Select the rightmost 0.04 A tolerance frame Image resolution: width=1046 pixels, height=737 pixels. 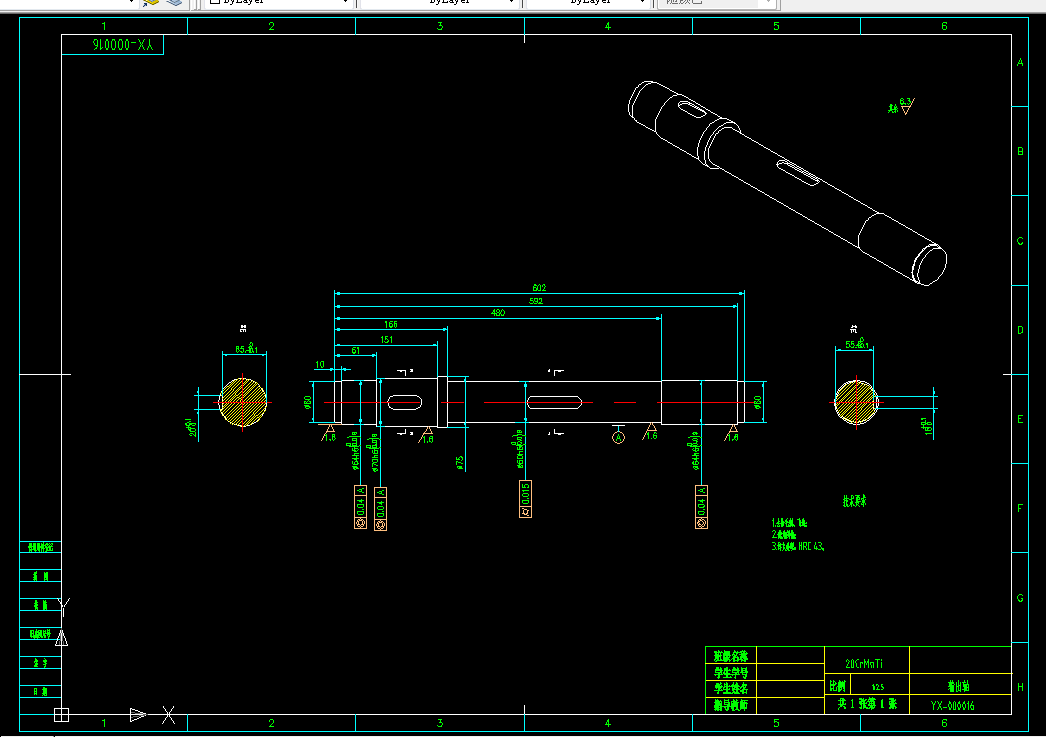point(701,507)
